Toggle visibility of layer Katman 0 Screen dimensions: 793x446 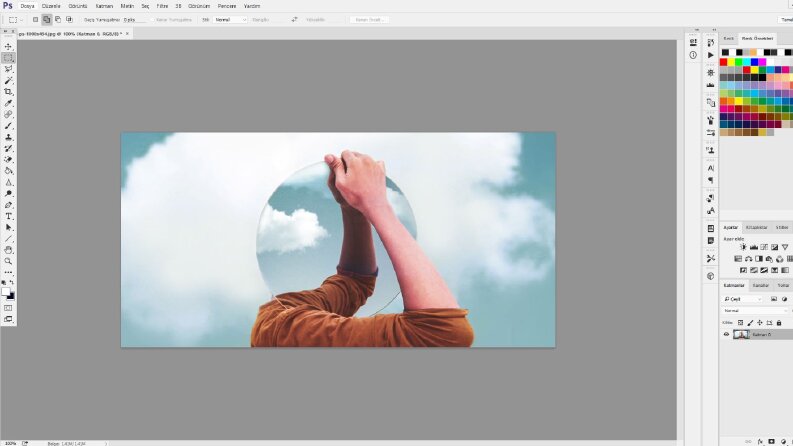pyautogui.click(x=726, y=334)
